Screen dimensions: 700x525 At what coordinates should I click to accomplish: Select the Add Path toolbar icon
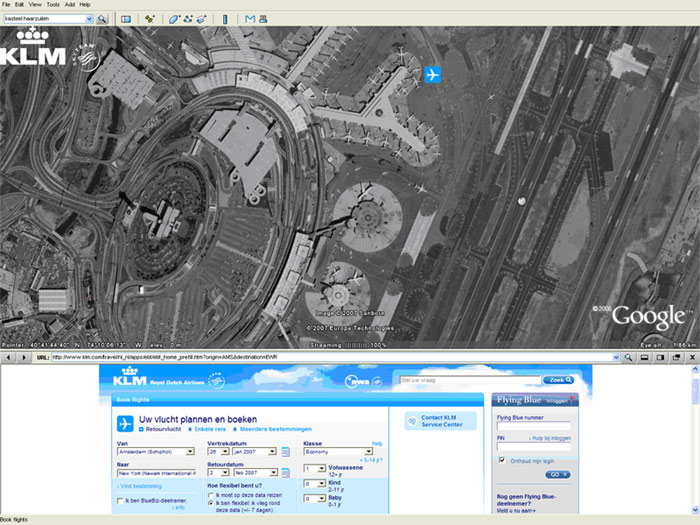[188, 19]
